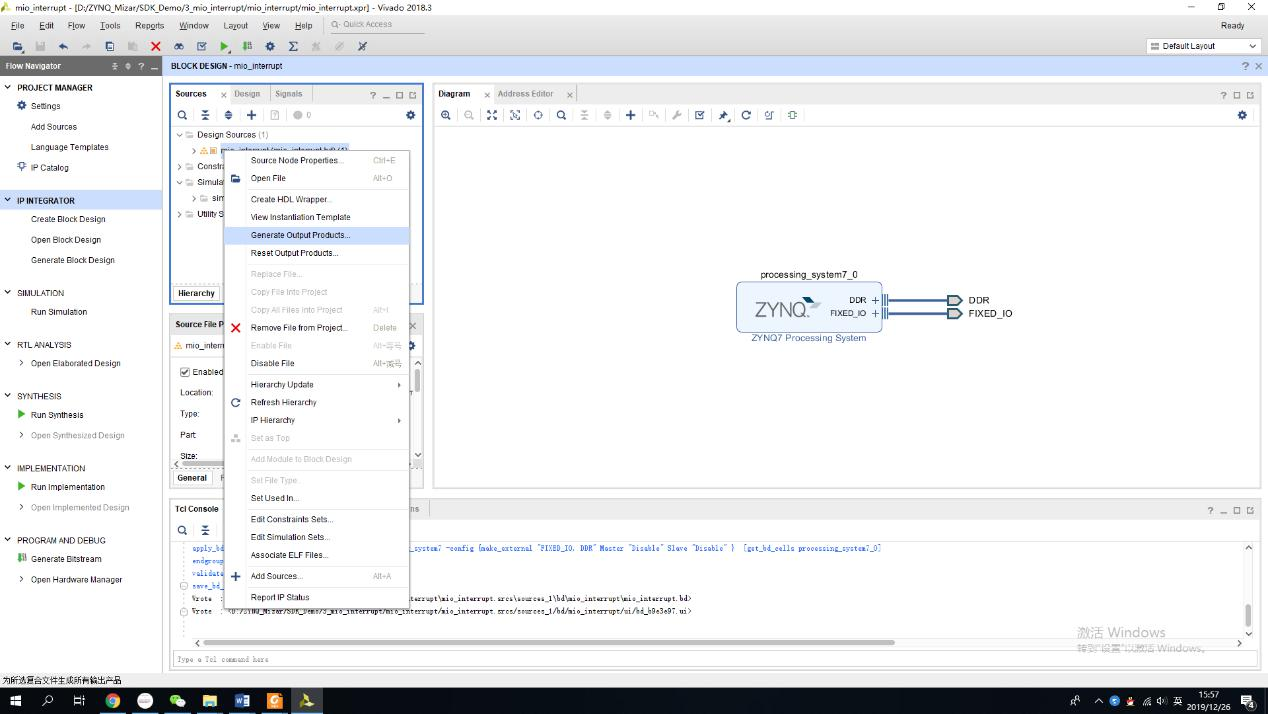Click the Add IP plus icon in Diagram

pos(630,115)
